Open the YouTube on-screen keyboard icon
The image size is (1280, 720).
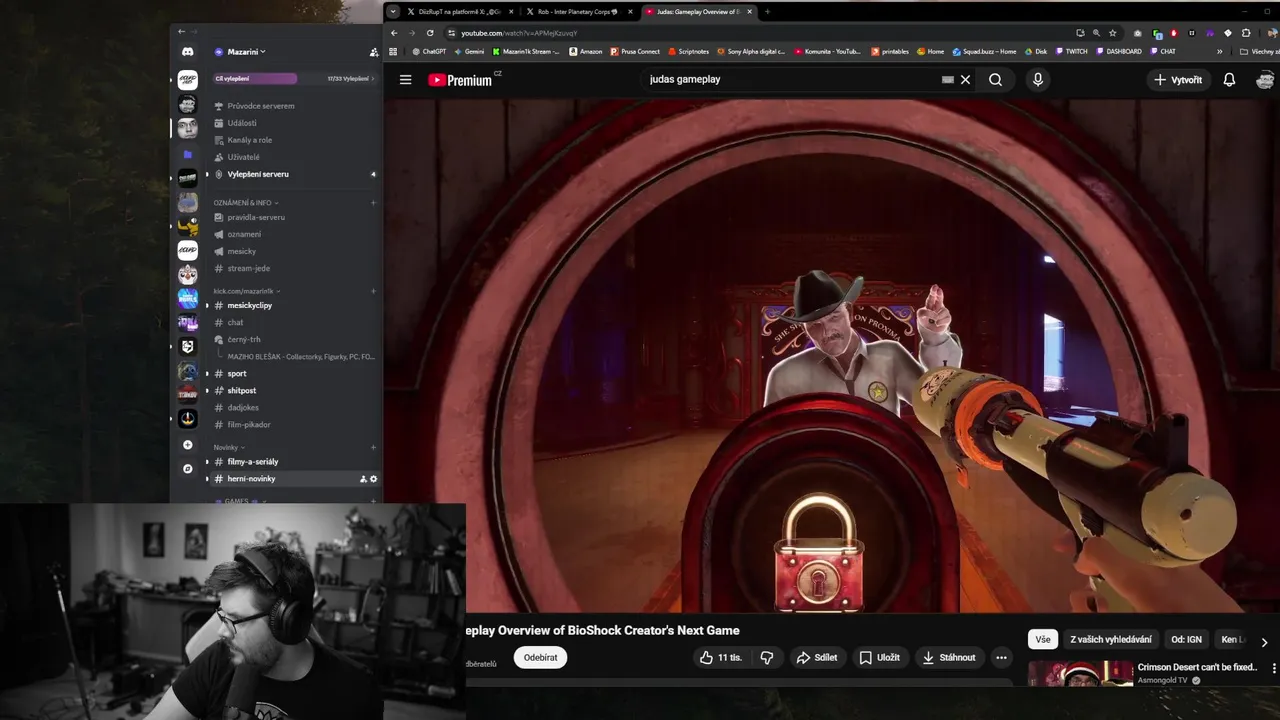[947, 80]
